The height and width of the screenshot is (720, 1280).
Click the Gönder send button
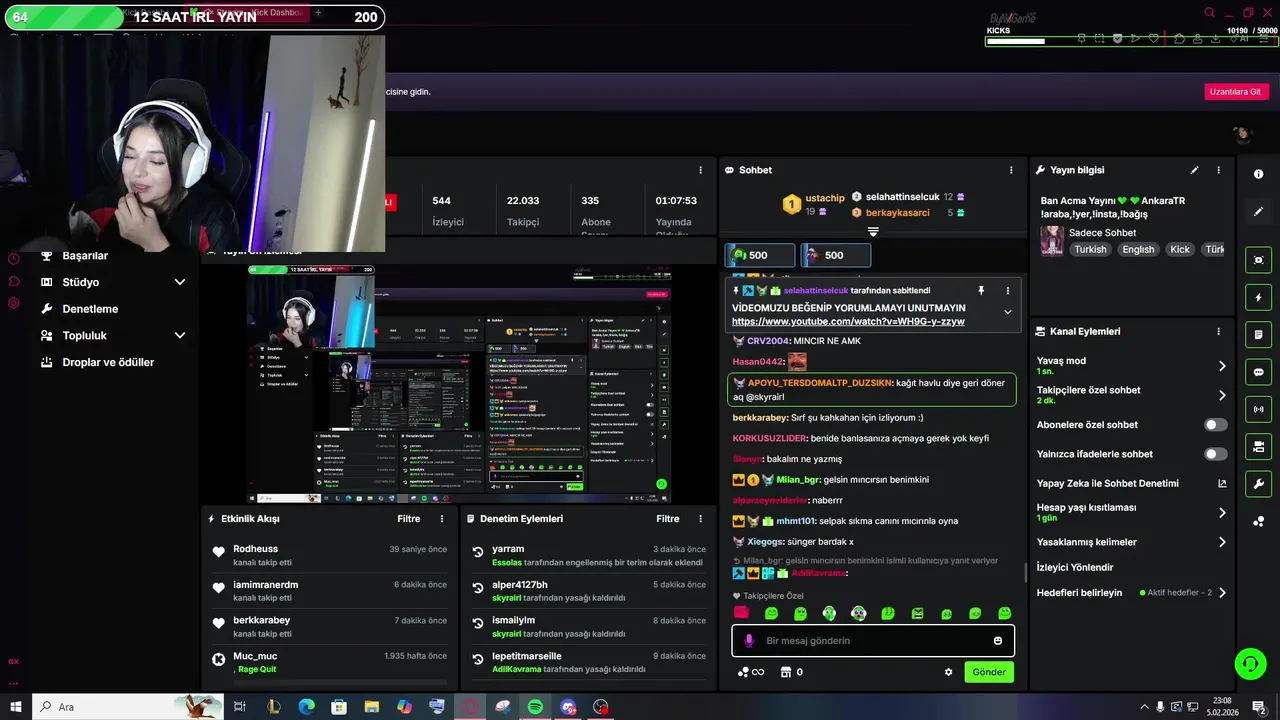click(989, 672)
